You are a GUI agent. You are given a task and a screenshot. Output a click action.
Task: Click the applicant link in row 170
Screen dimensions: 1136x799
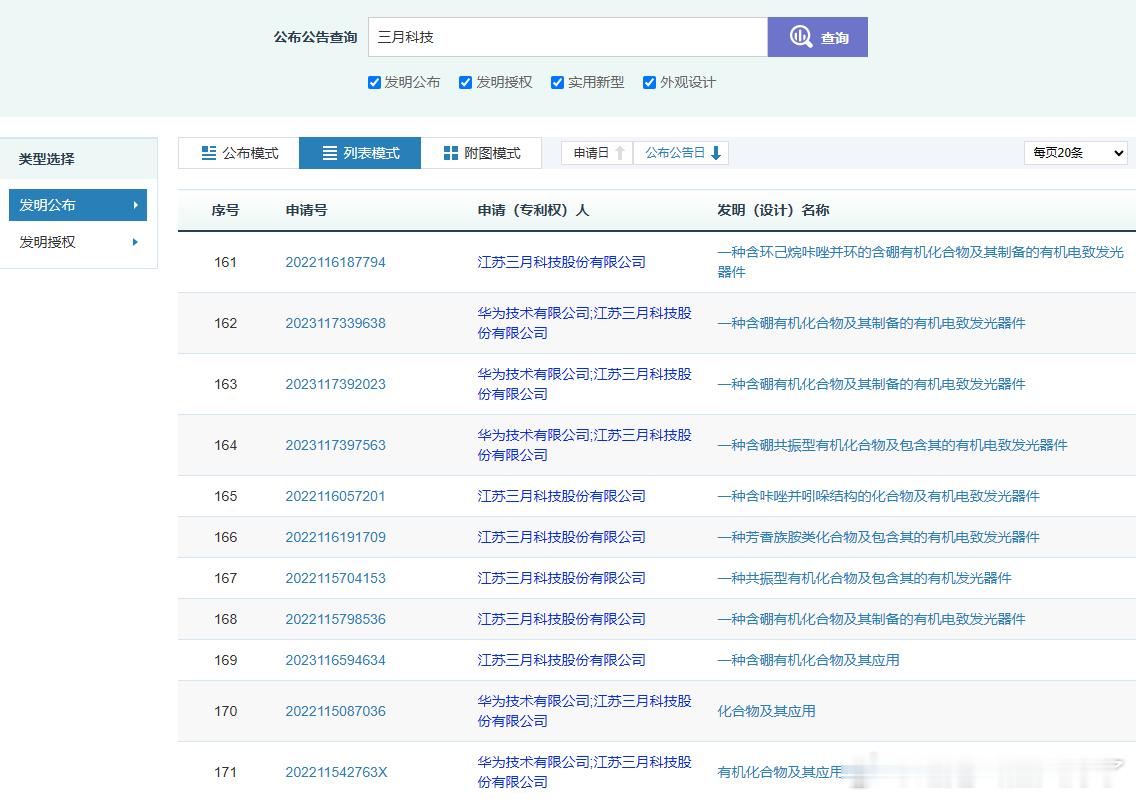pos(585,711)
